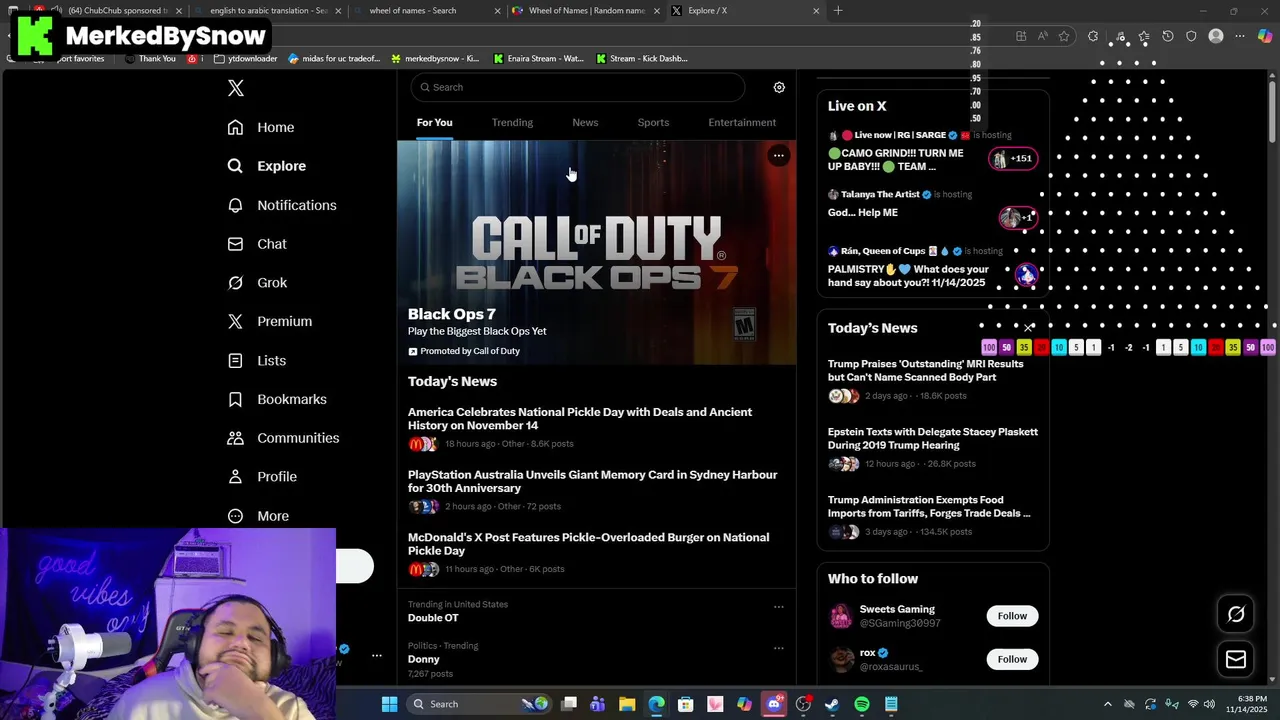Click the Profile icon in the sidebar
Viewport: 1280px width, 720px height.
tap(235, 477)
